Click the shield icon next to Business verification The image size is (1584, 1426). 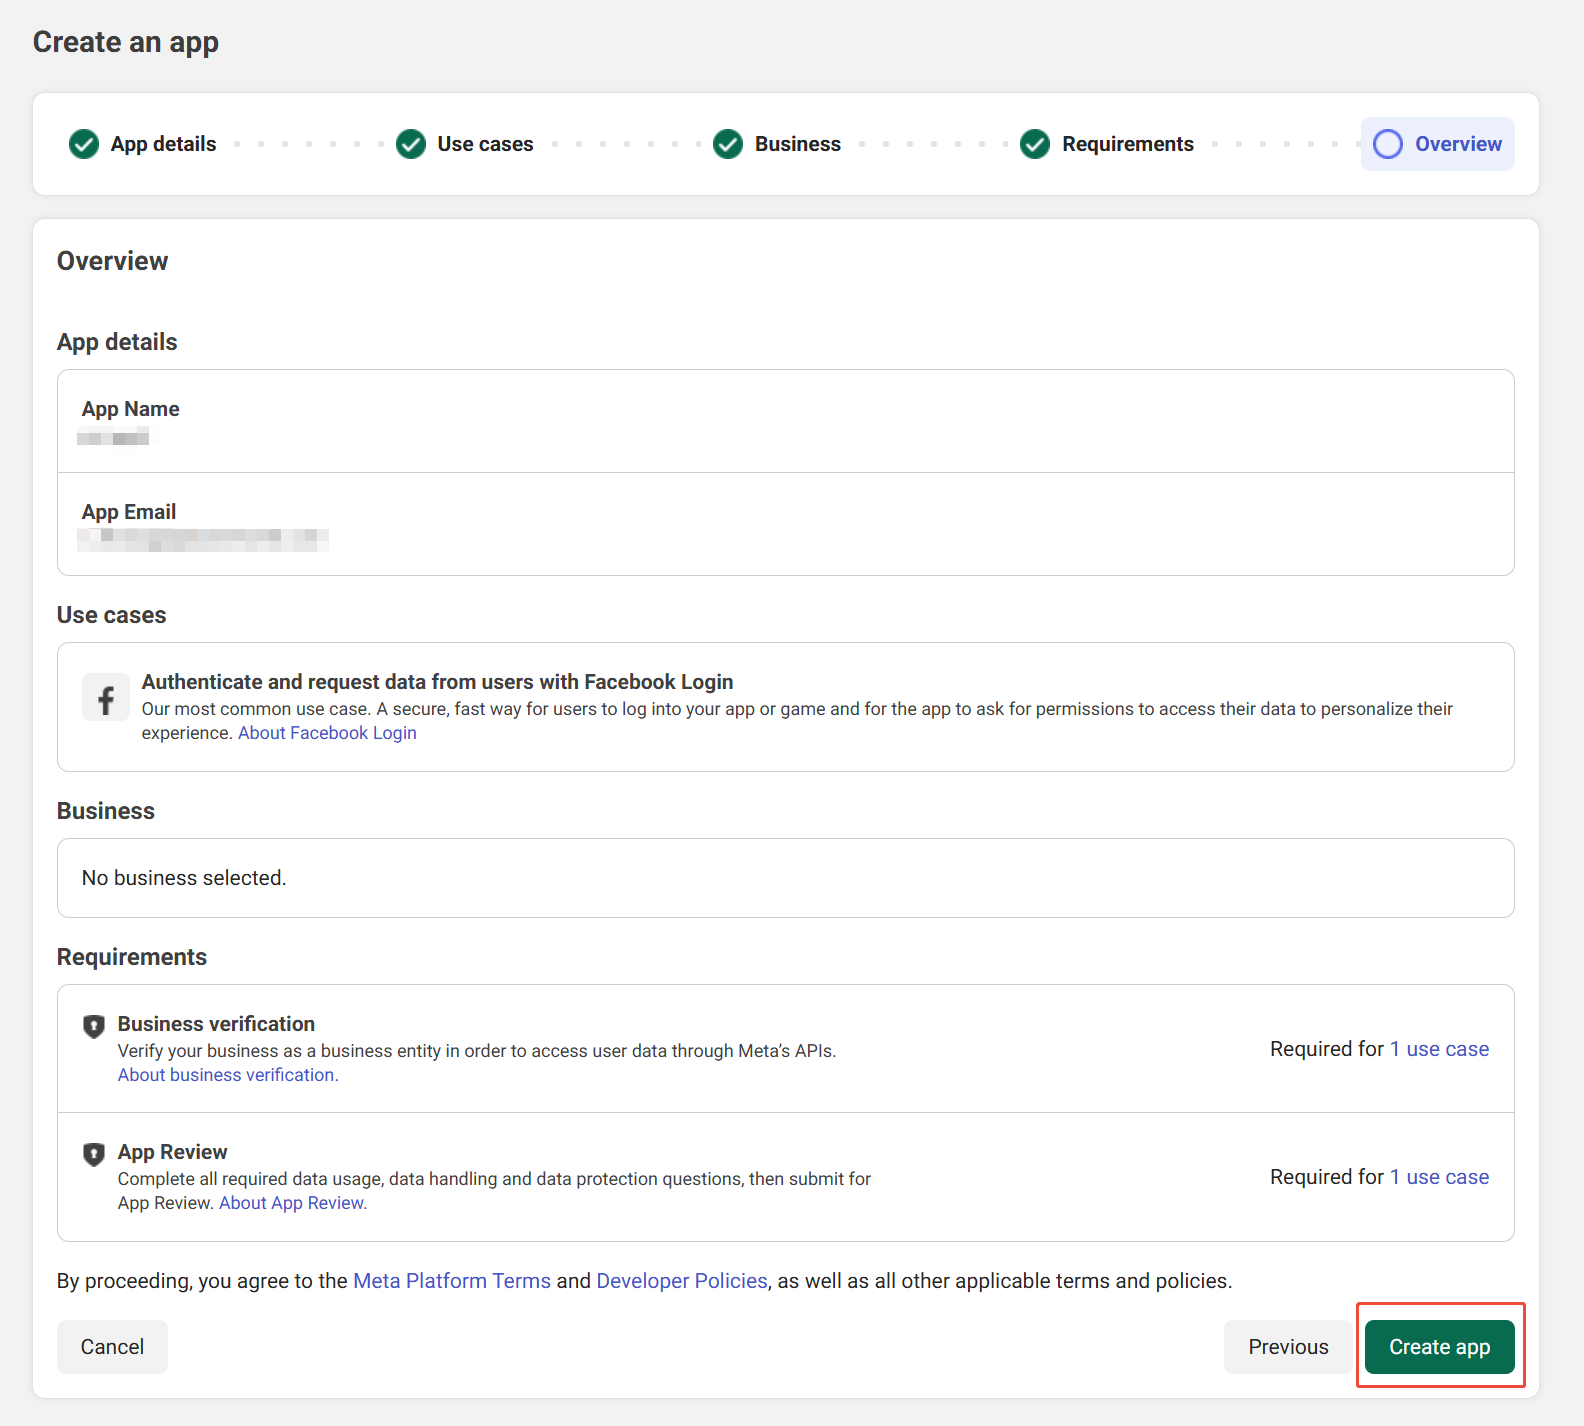[94, 1026]
